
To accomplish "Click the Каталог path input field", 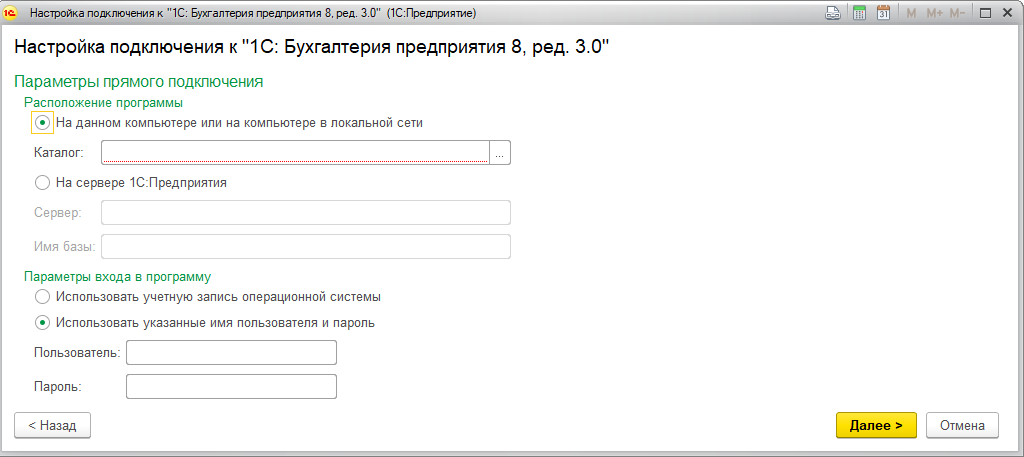I will click(294, 152).
